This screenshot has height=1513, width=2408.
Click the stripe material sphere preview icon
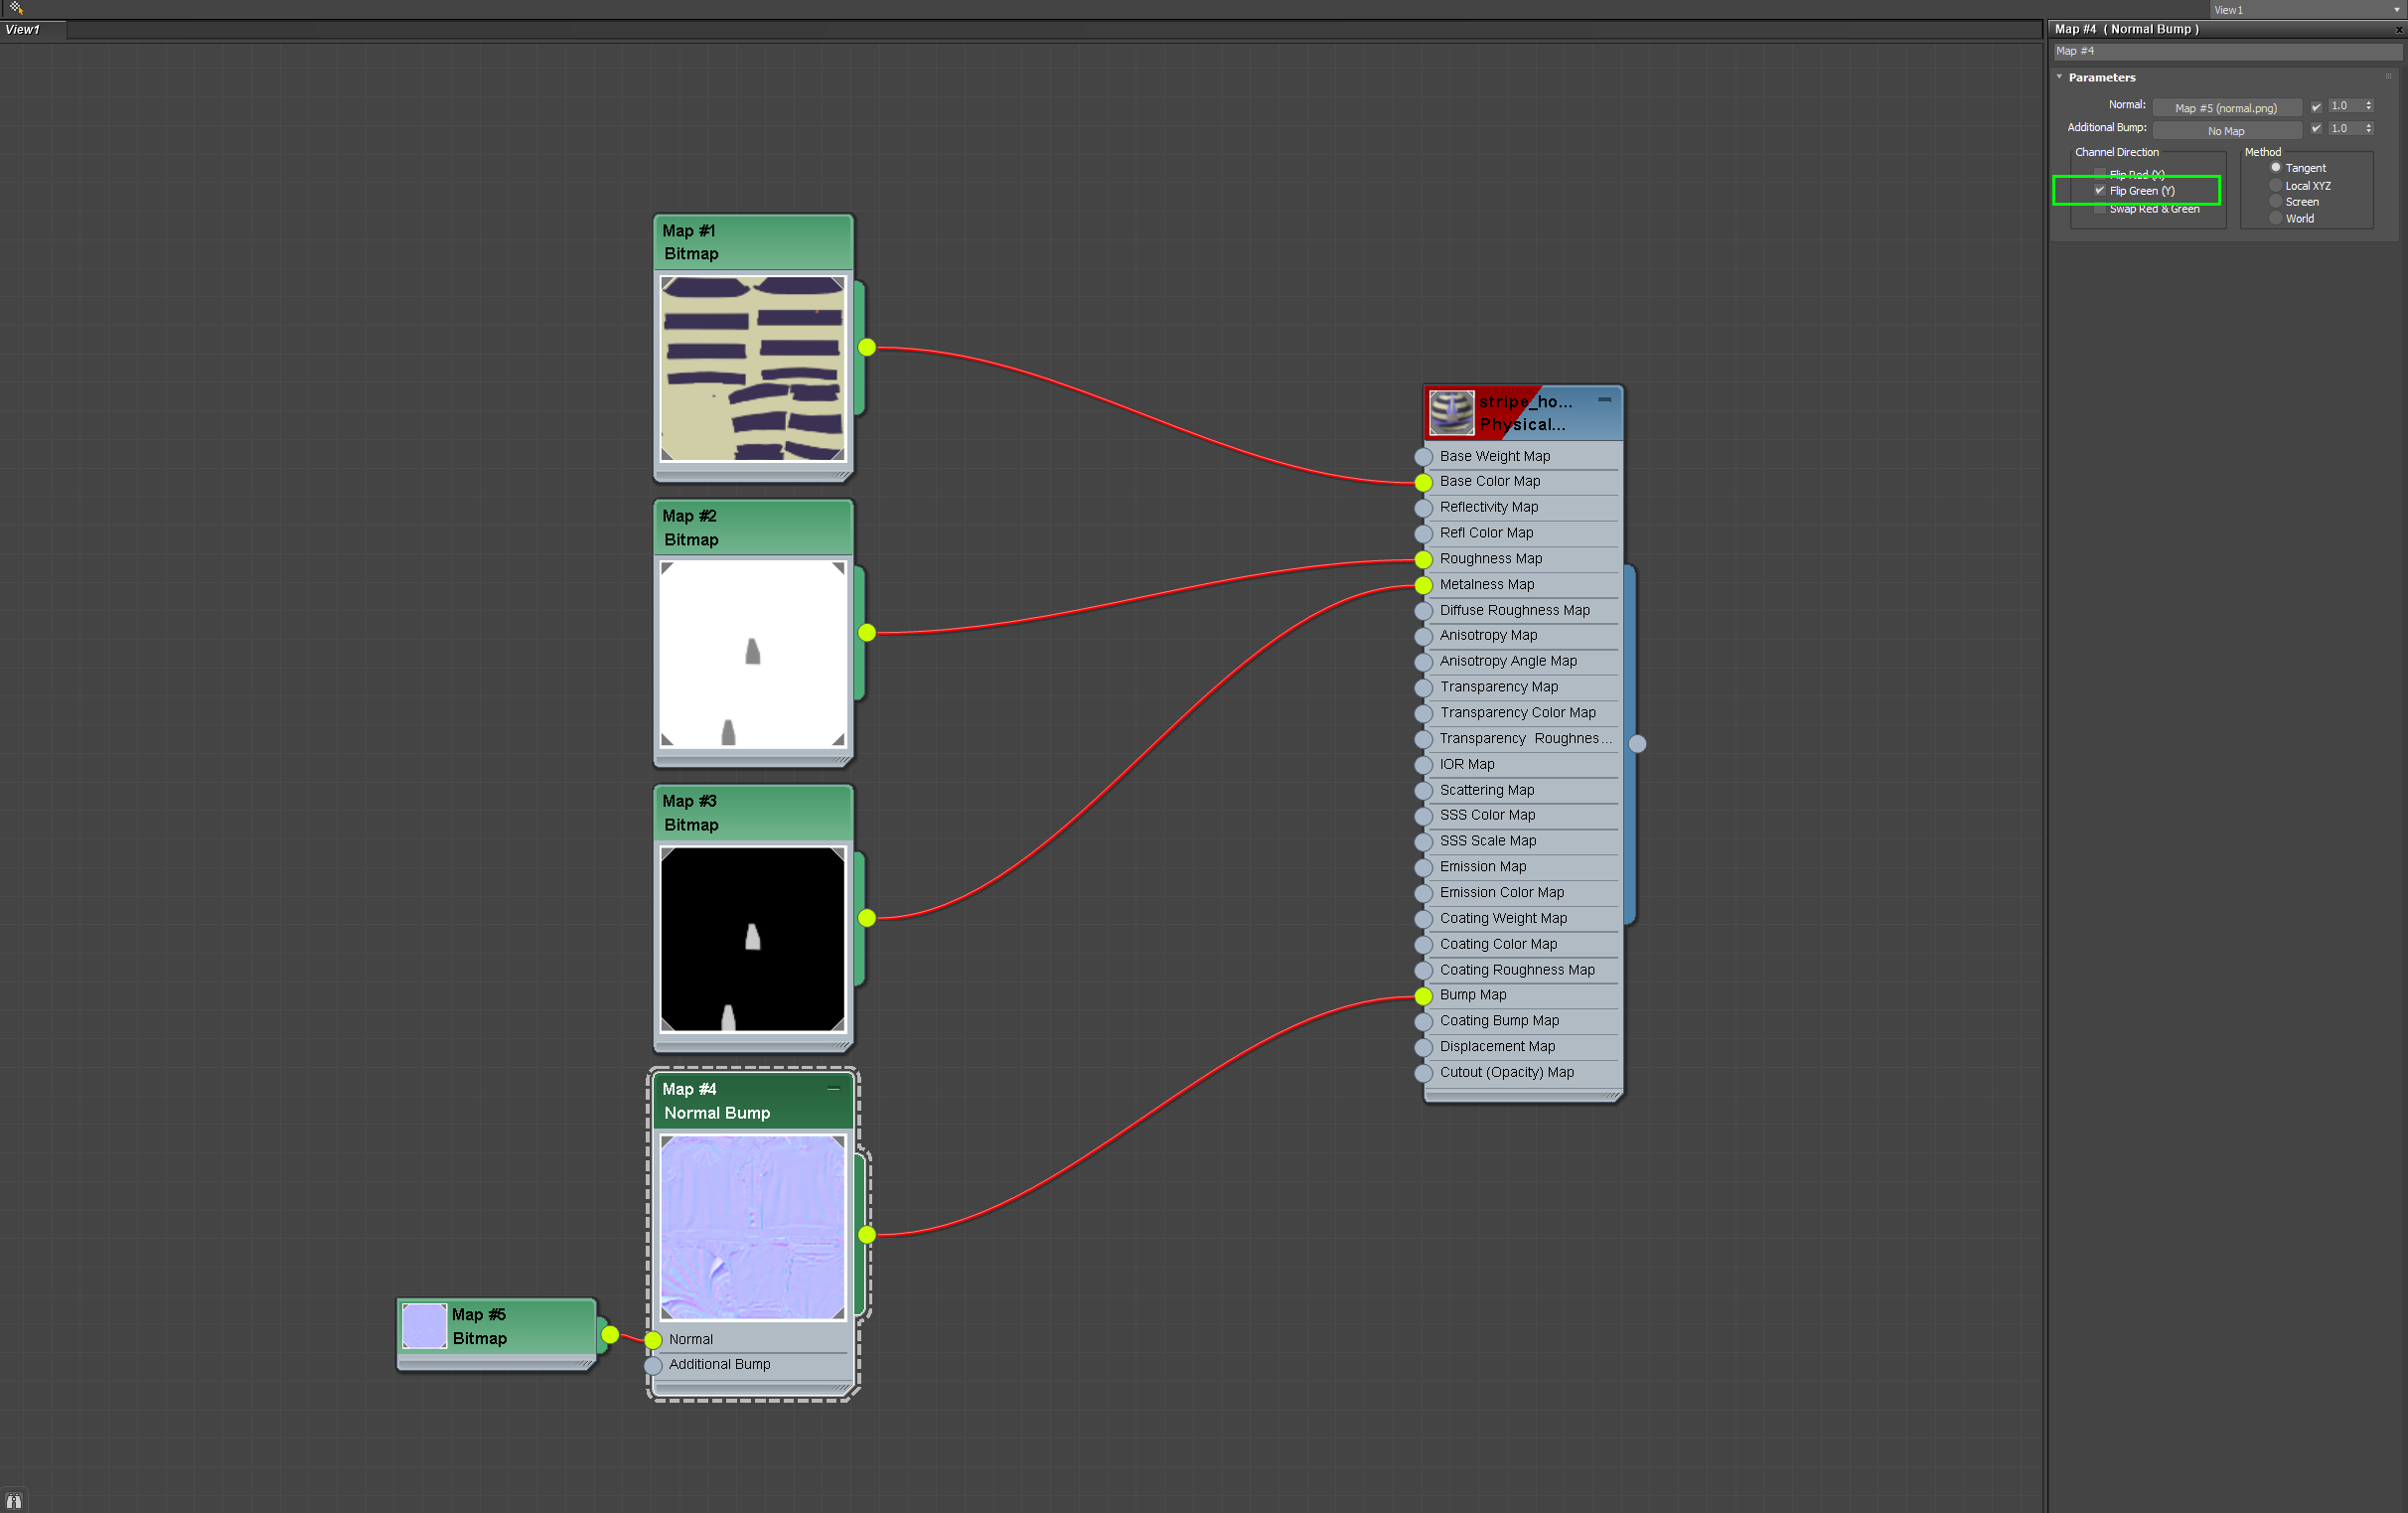tap(1451, 412)
